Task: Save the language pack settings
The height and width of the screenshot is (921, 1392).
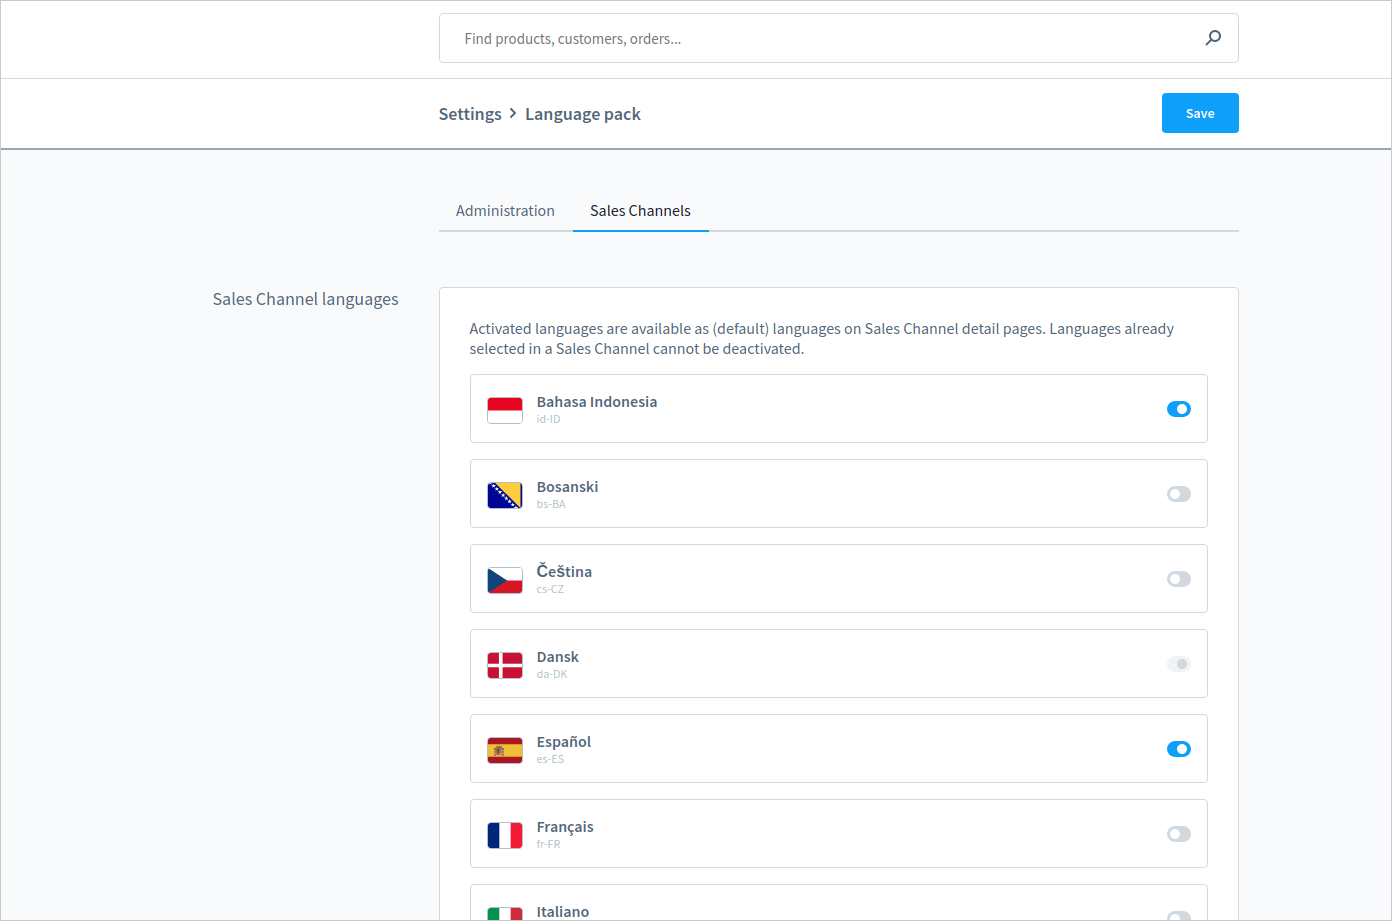Action: click(x=1200, y=113)
